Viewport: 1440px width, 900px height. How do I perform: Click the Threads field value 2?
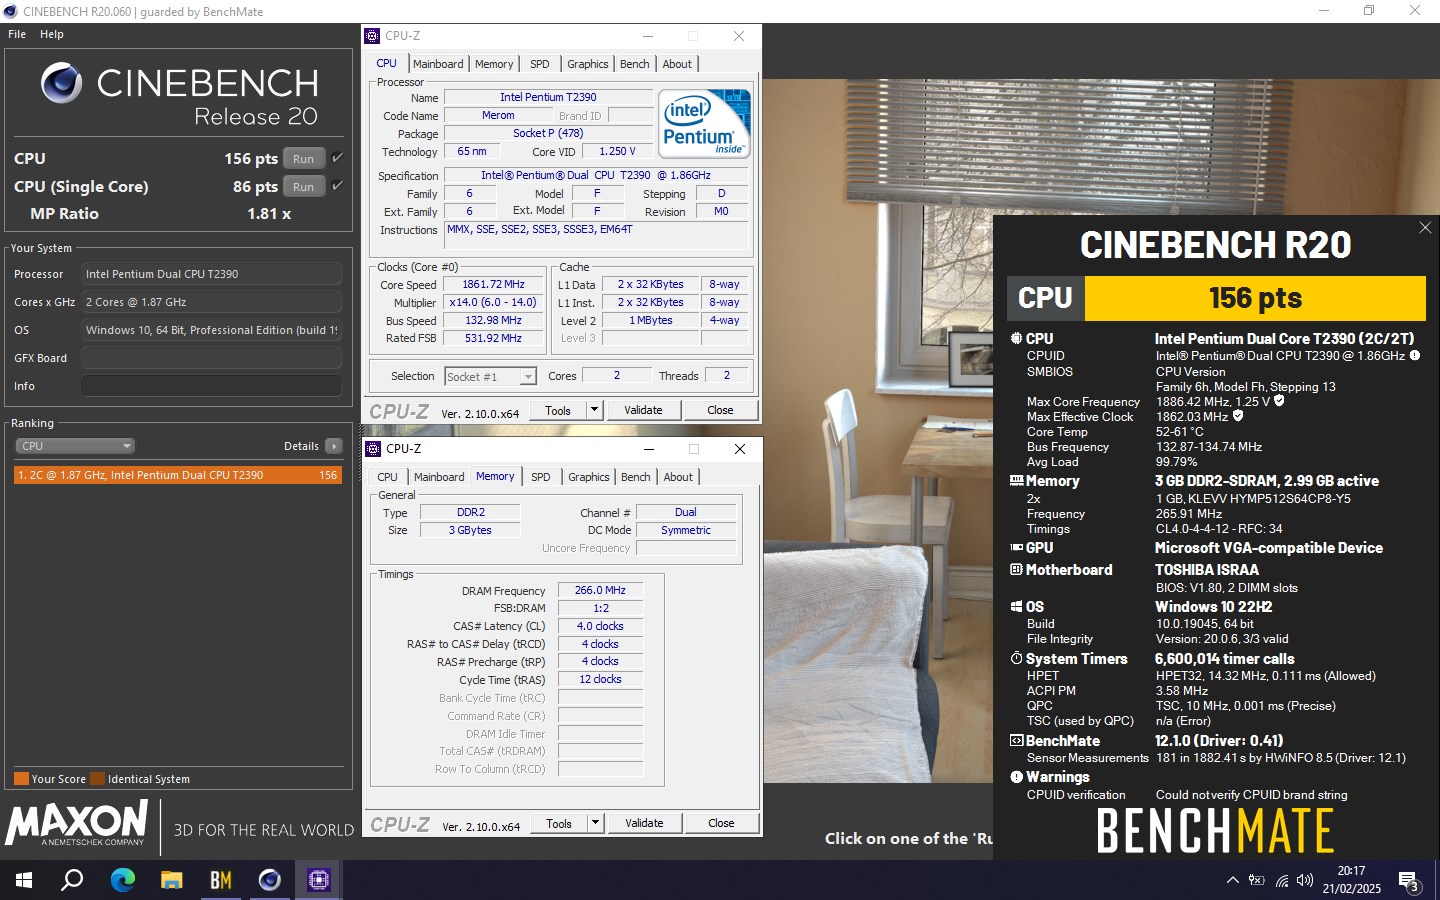(727, 375)
